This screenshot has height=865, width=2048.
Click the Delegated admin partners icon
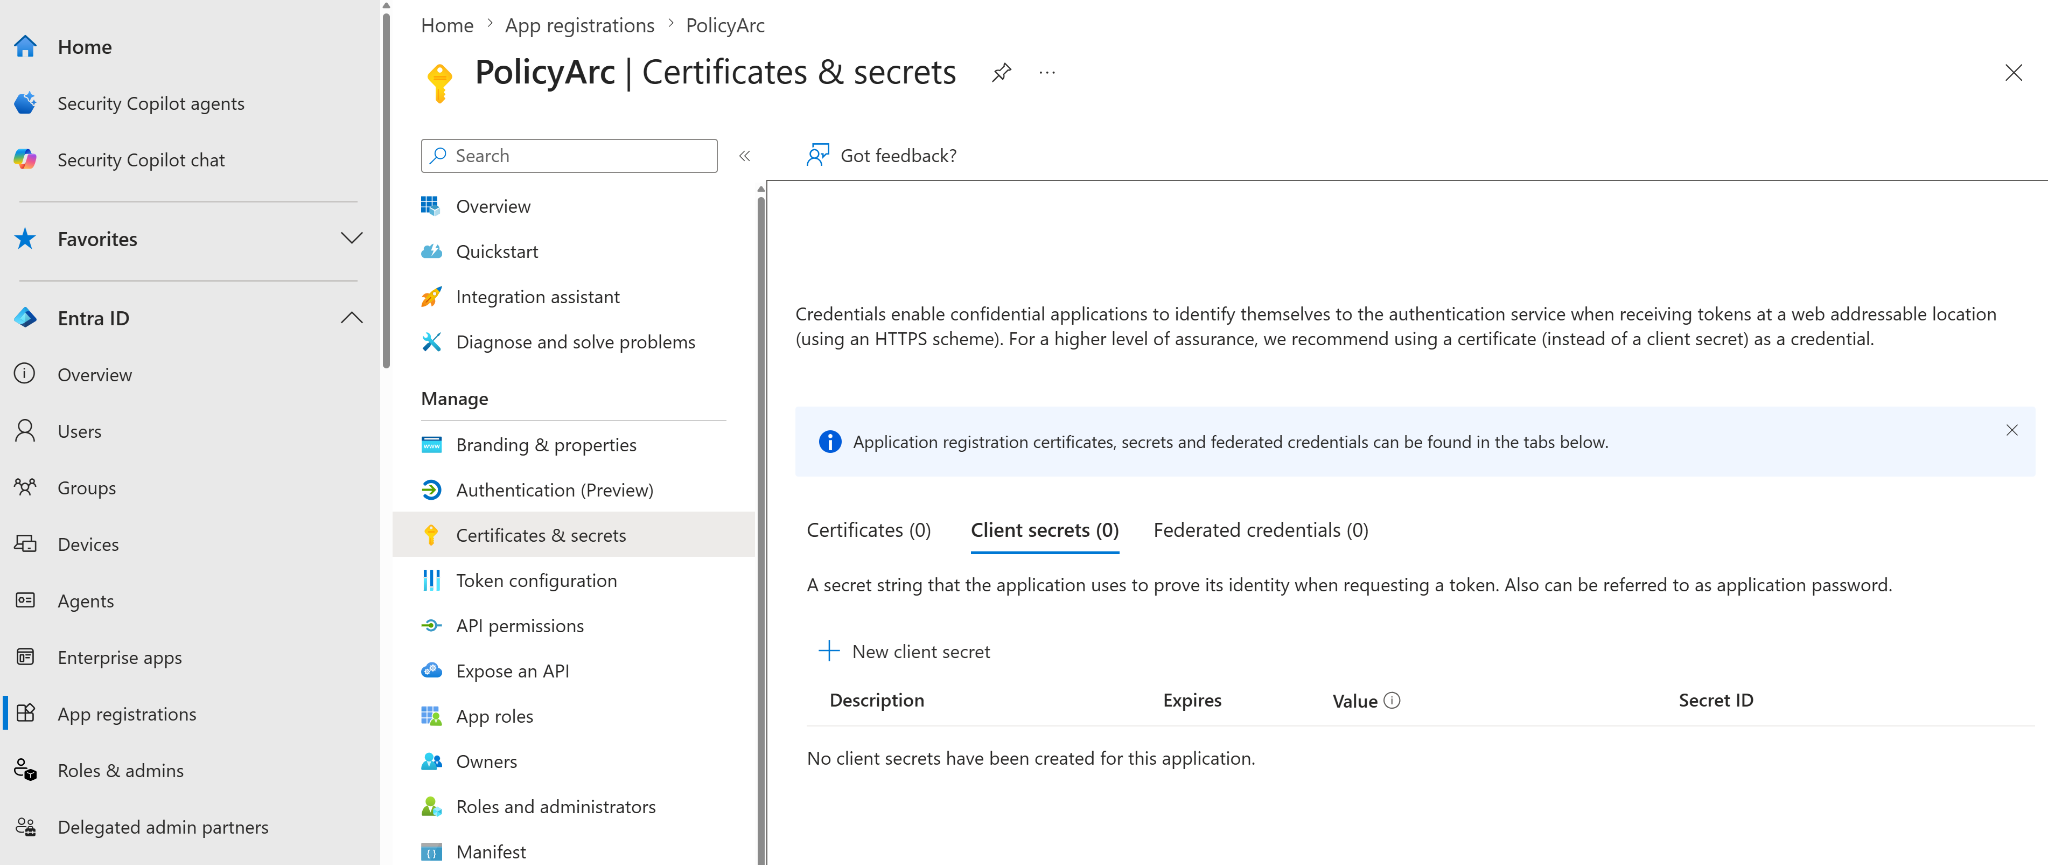(x=26, y=827)
